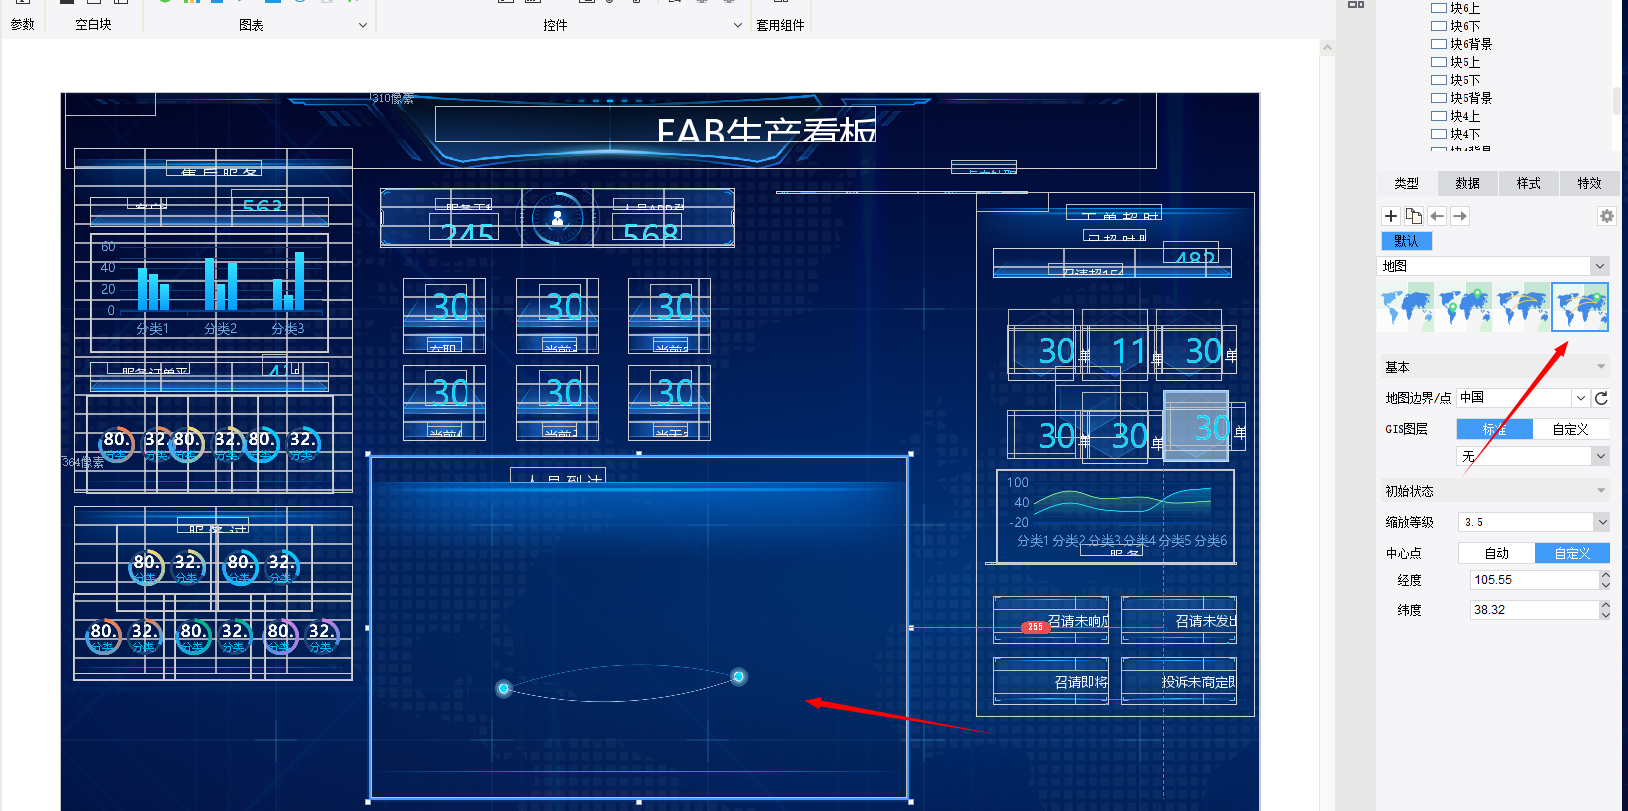
Task: Select the first plain area map thumbnail
Action: [x=1407, y=307]
